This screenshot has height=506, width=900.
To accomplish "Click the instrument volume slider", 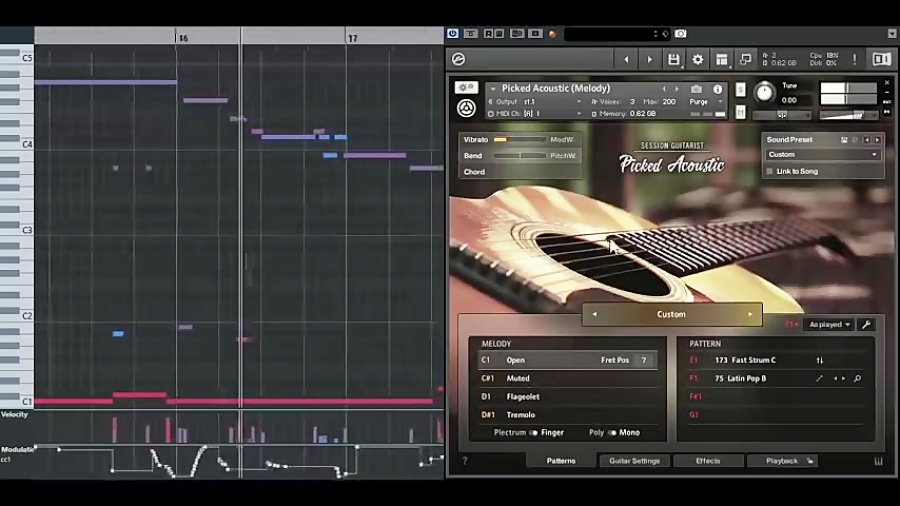I will click(847, 115).
